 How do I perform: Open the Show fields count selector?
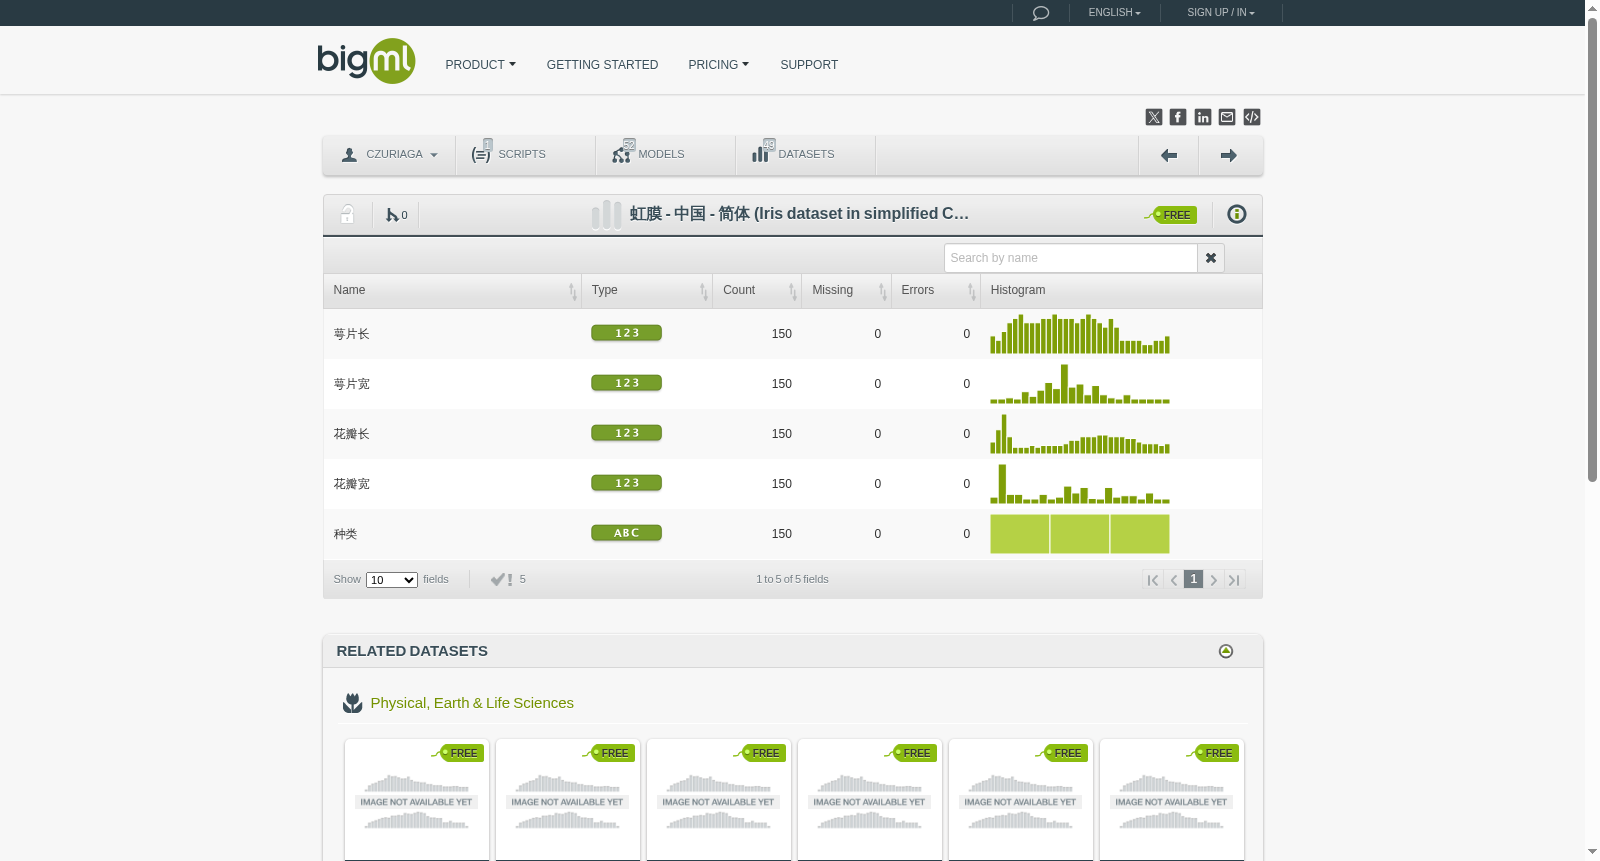(392, 580)
